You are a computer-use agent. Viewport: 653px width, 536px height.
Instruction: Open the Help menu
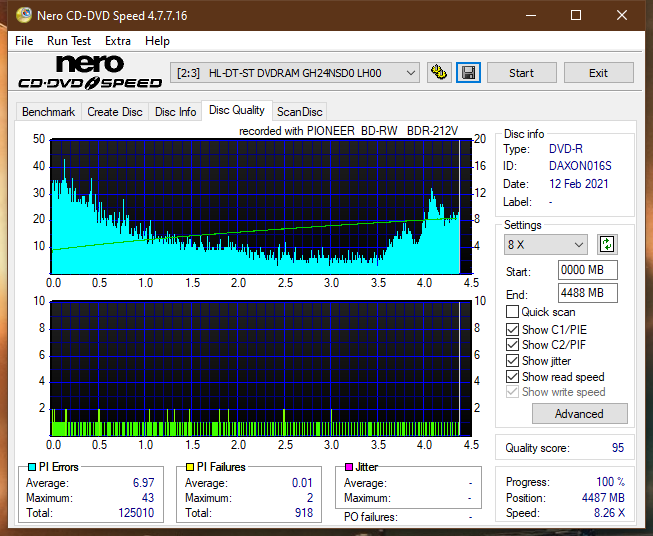pos(157,41)
